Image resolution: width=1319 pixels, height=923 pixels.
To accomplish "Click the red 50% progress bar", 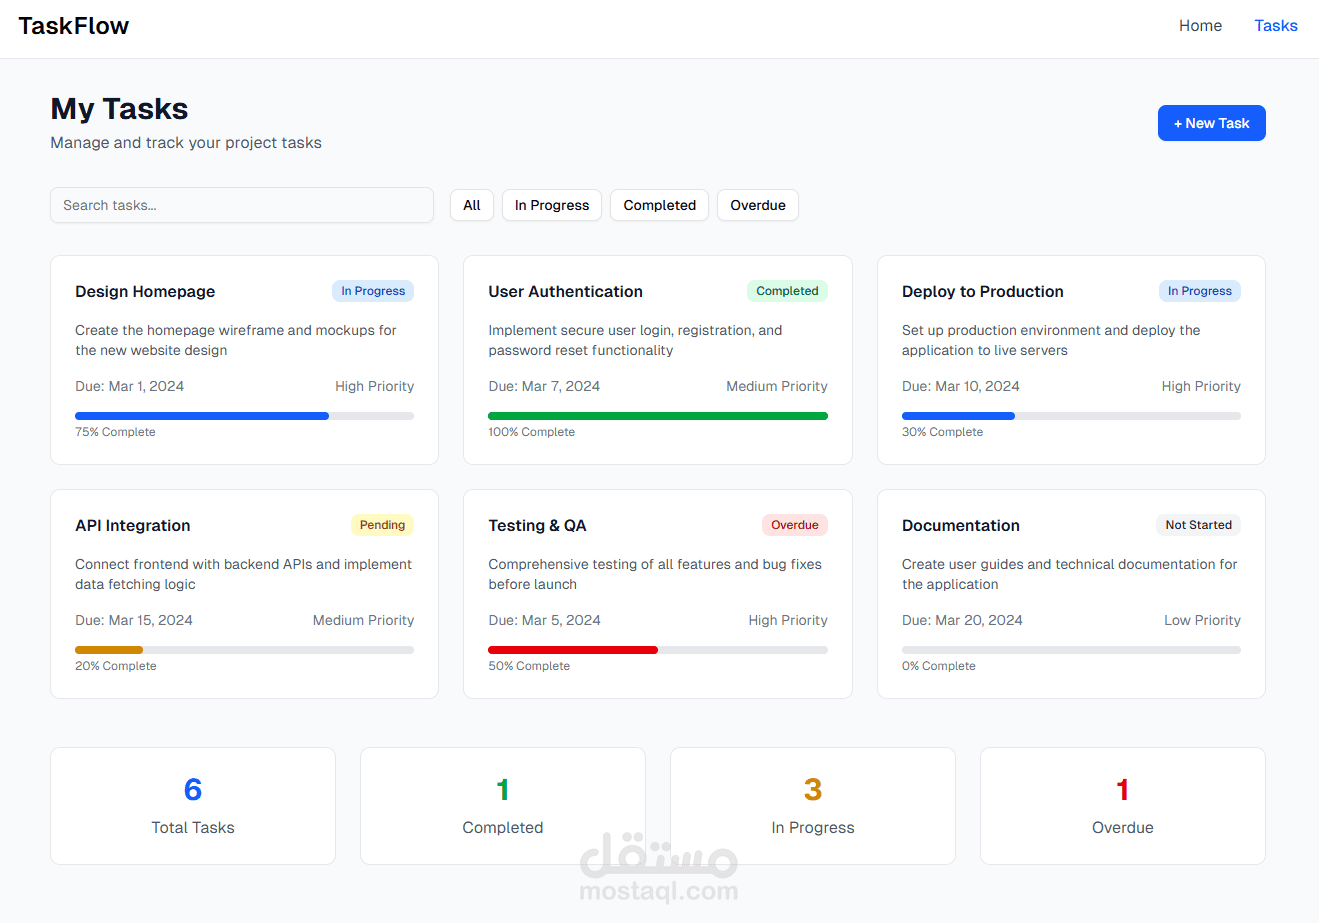I will (x=658, y=650).
